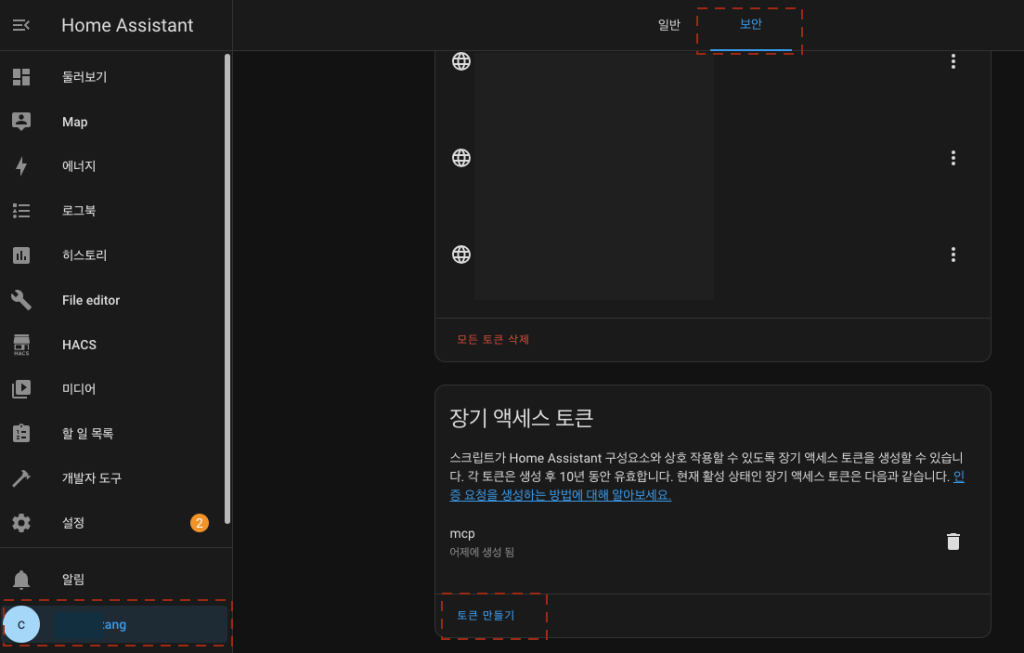The height and width of the screenshot is (653, 1024).
Task: Click the 어제에 생성 됨 text
Action: [481, 552]
